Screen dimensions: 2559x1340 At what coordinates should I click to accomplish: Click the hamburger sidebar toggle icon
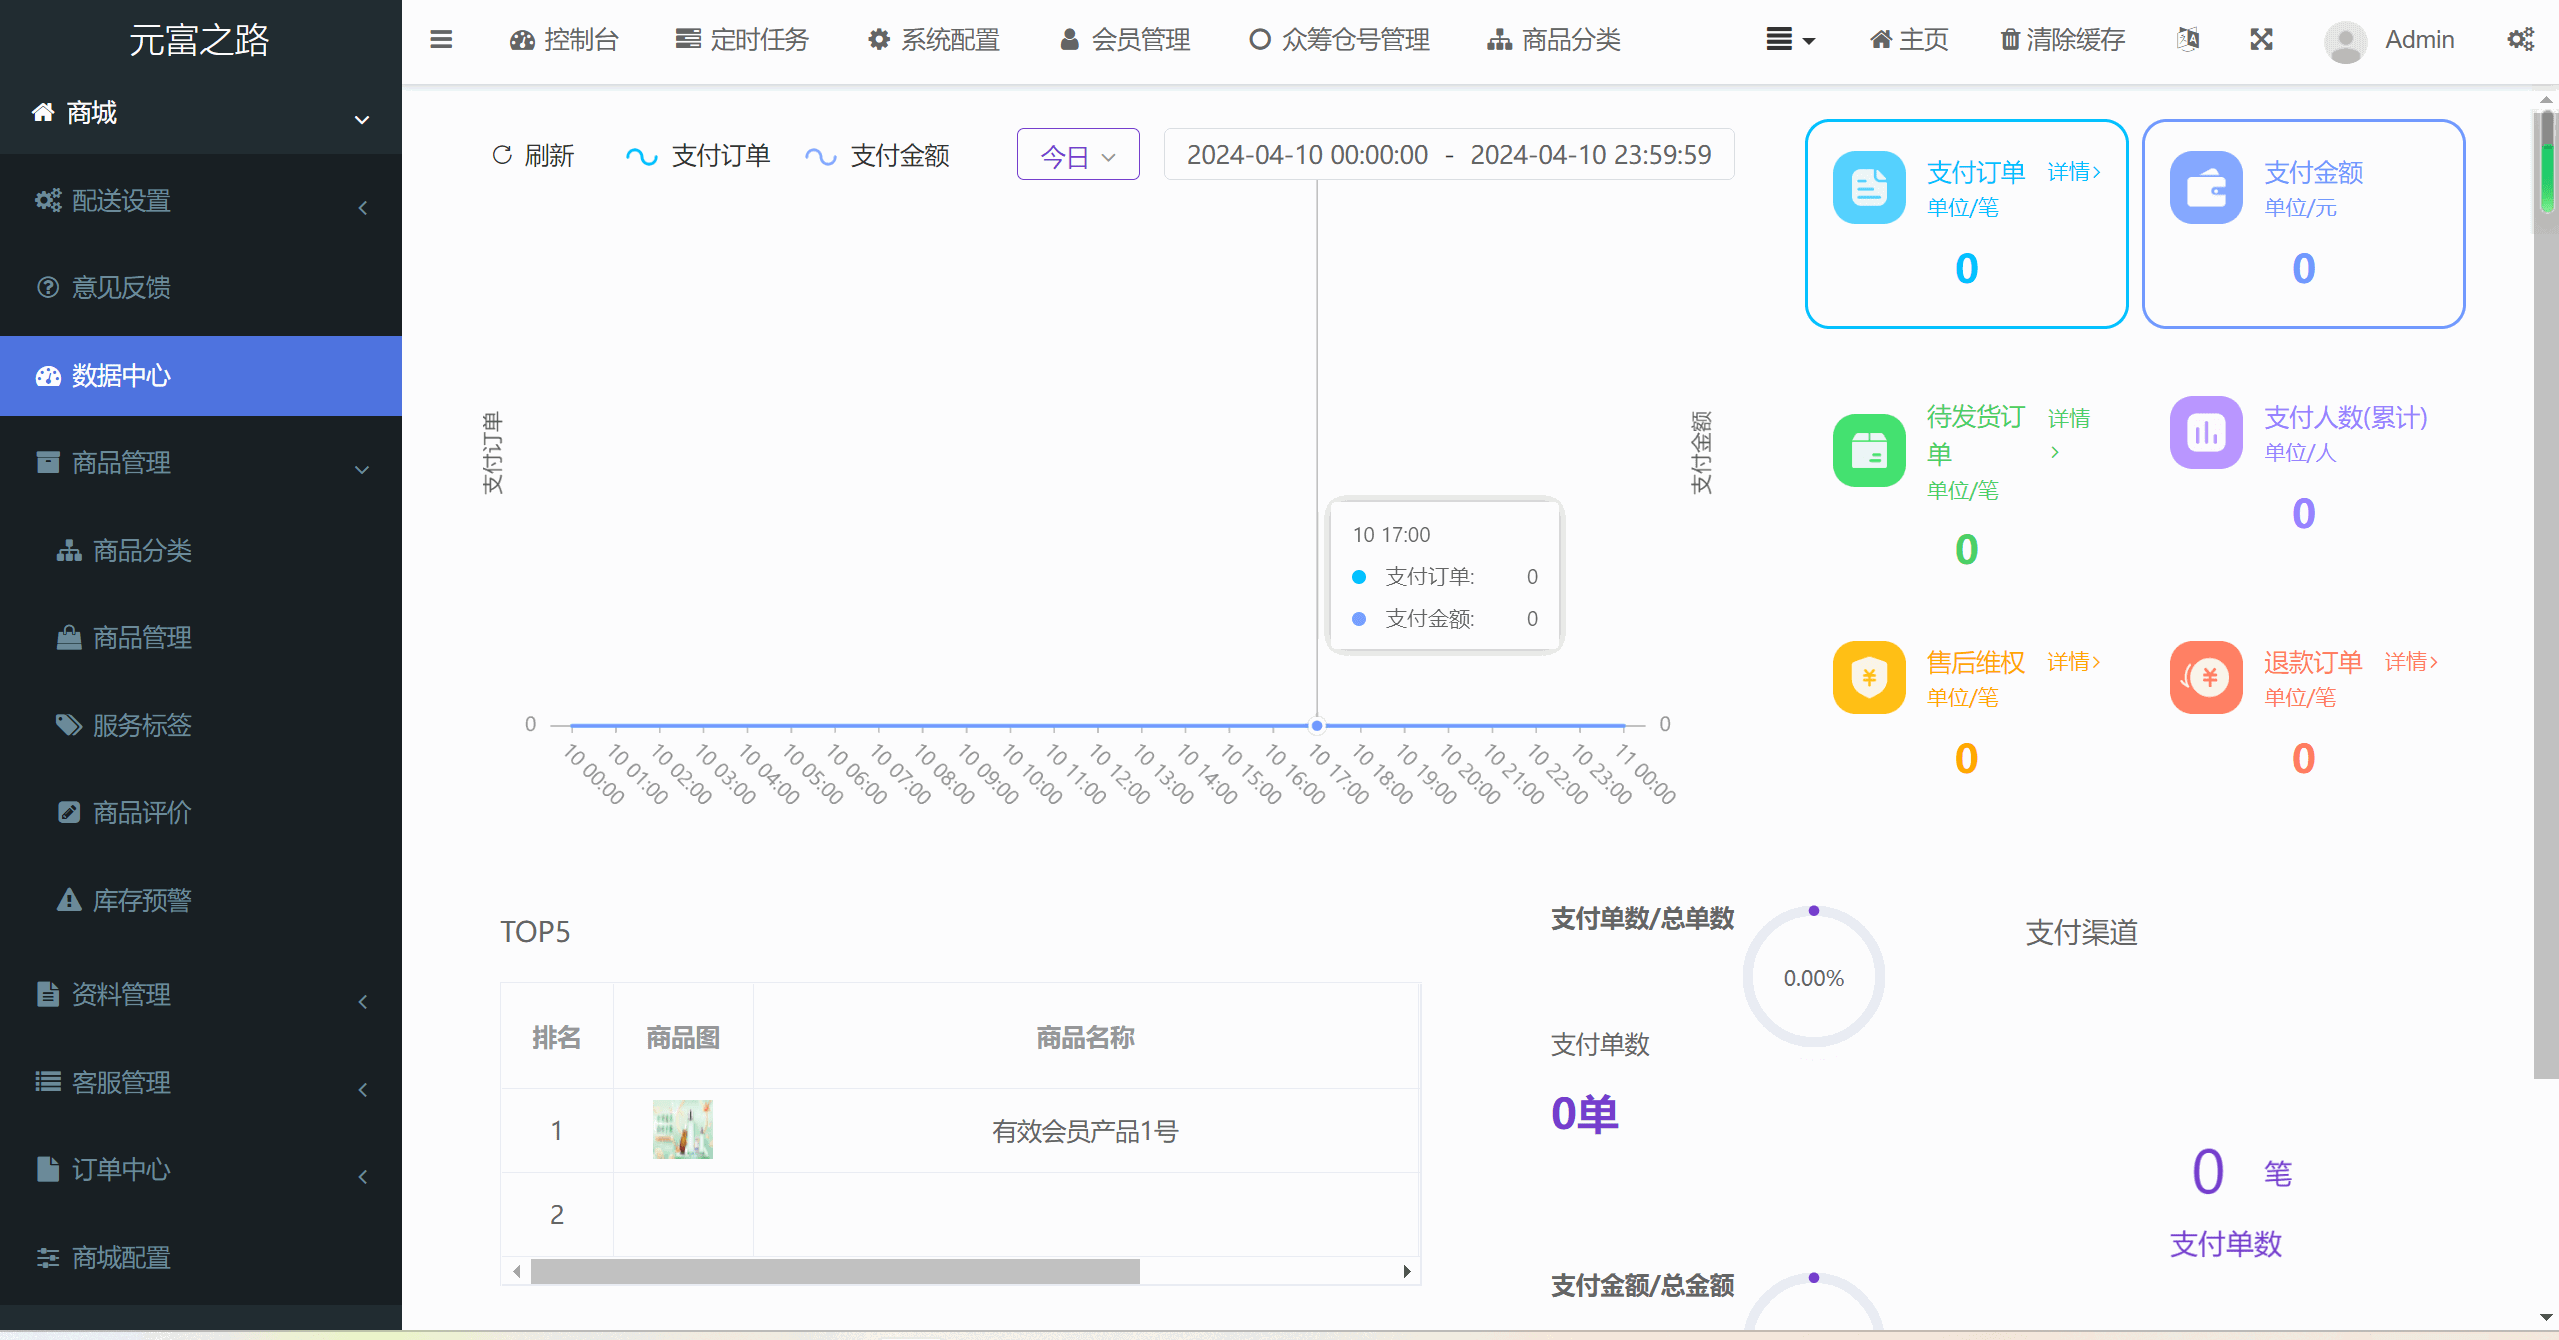[441, 40]
